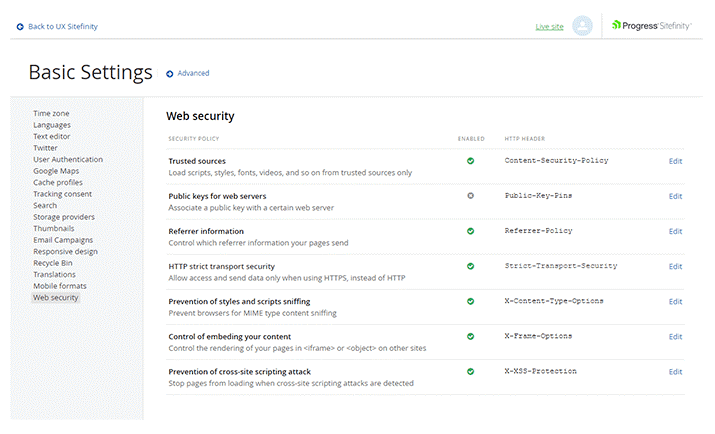Open Email Campaigns settings
The width and height of the screenshot is (715, 434).
click(63, 240)
